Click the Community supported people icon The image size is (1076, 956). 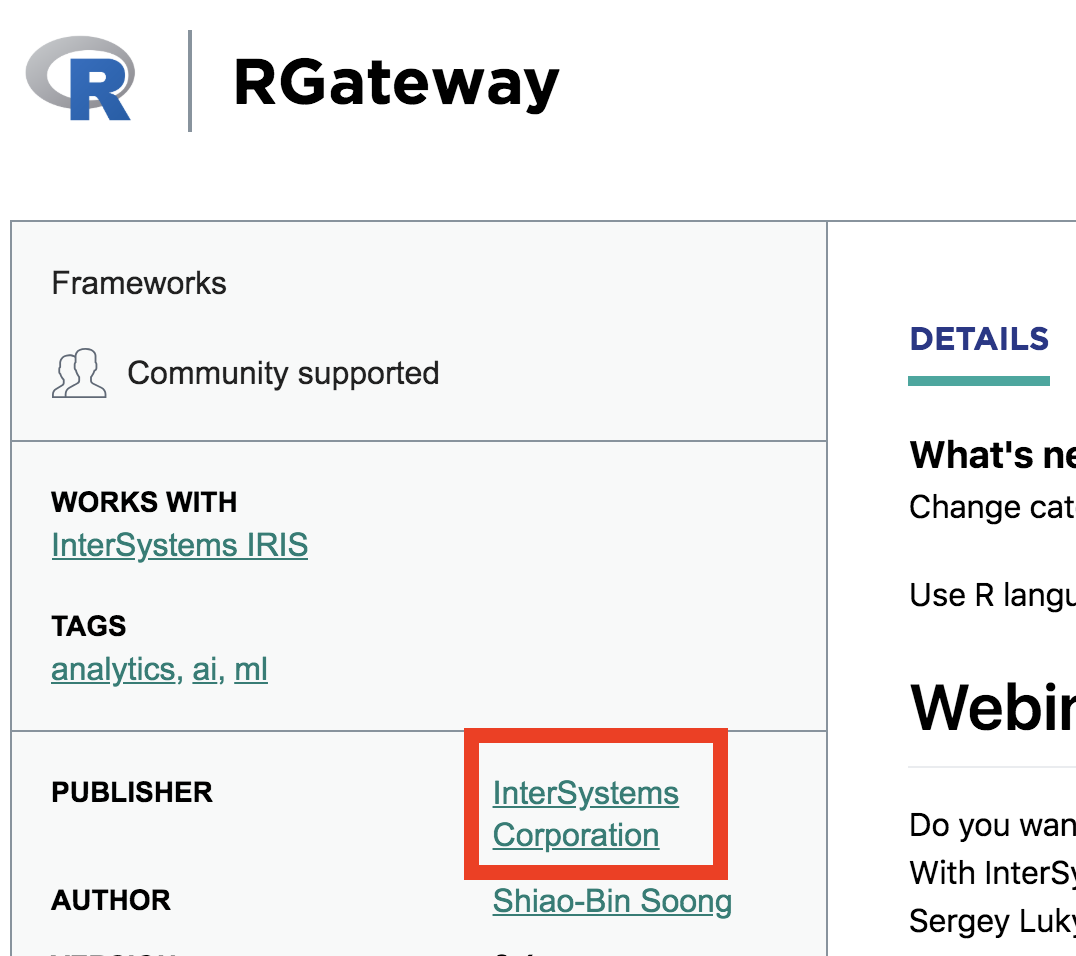click(79, 373)
